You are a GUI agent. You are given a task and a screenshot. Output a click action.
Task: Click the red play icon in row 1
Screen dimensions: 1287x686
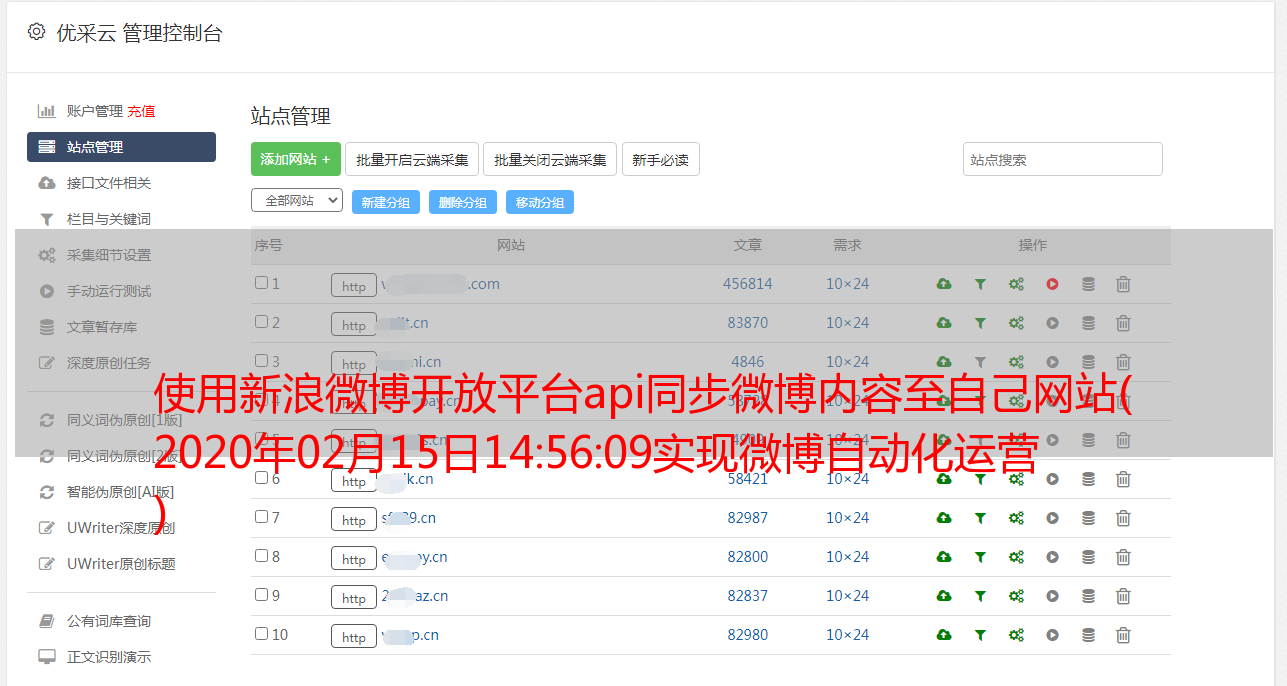(x=1052, y=284)
